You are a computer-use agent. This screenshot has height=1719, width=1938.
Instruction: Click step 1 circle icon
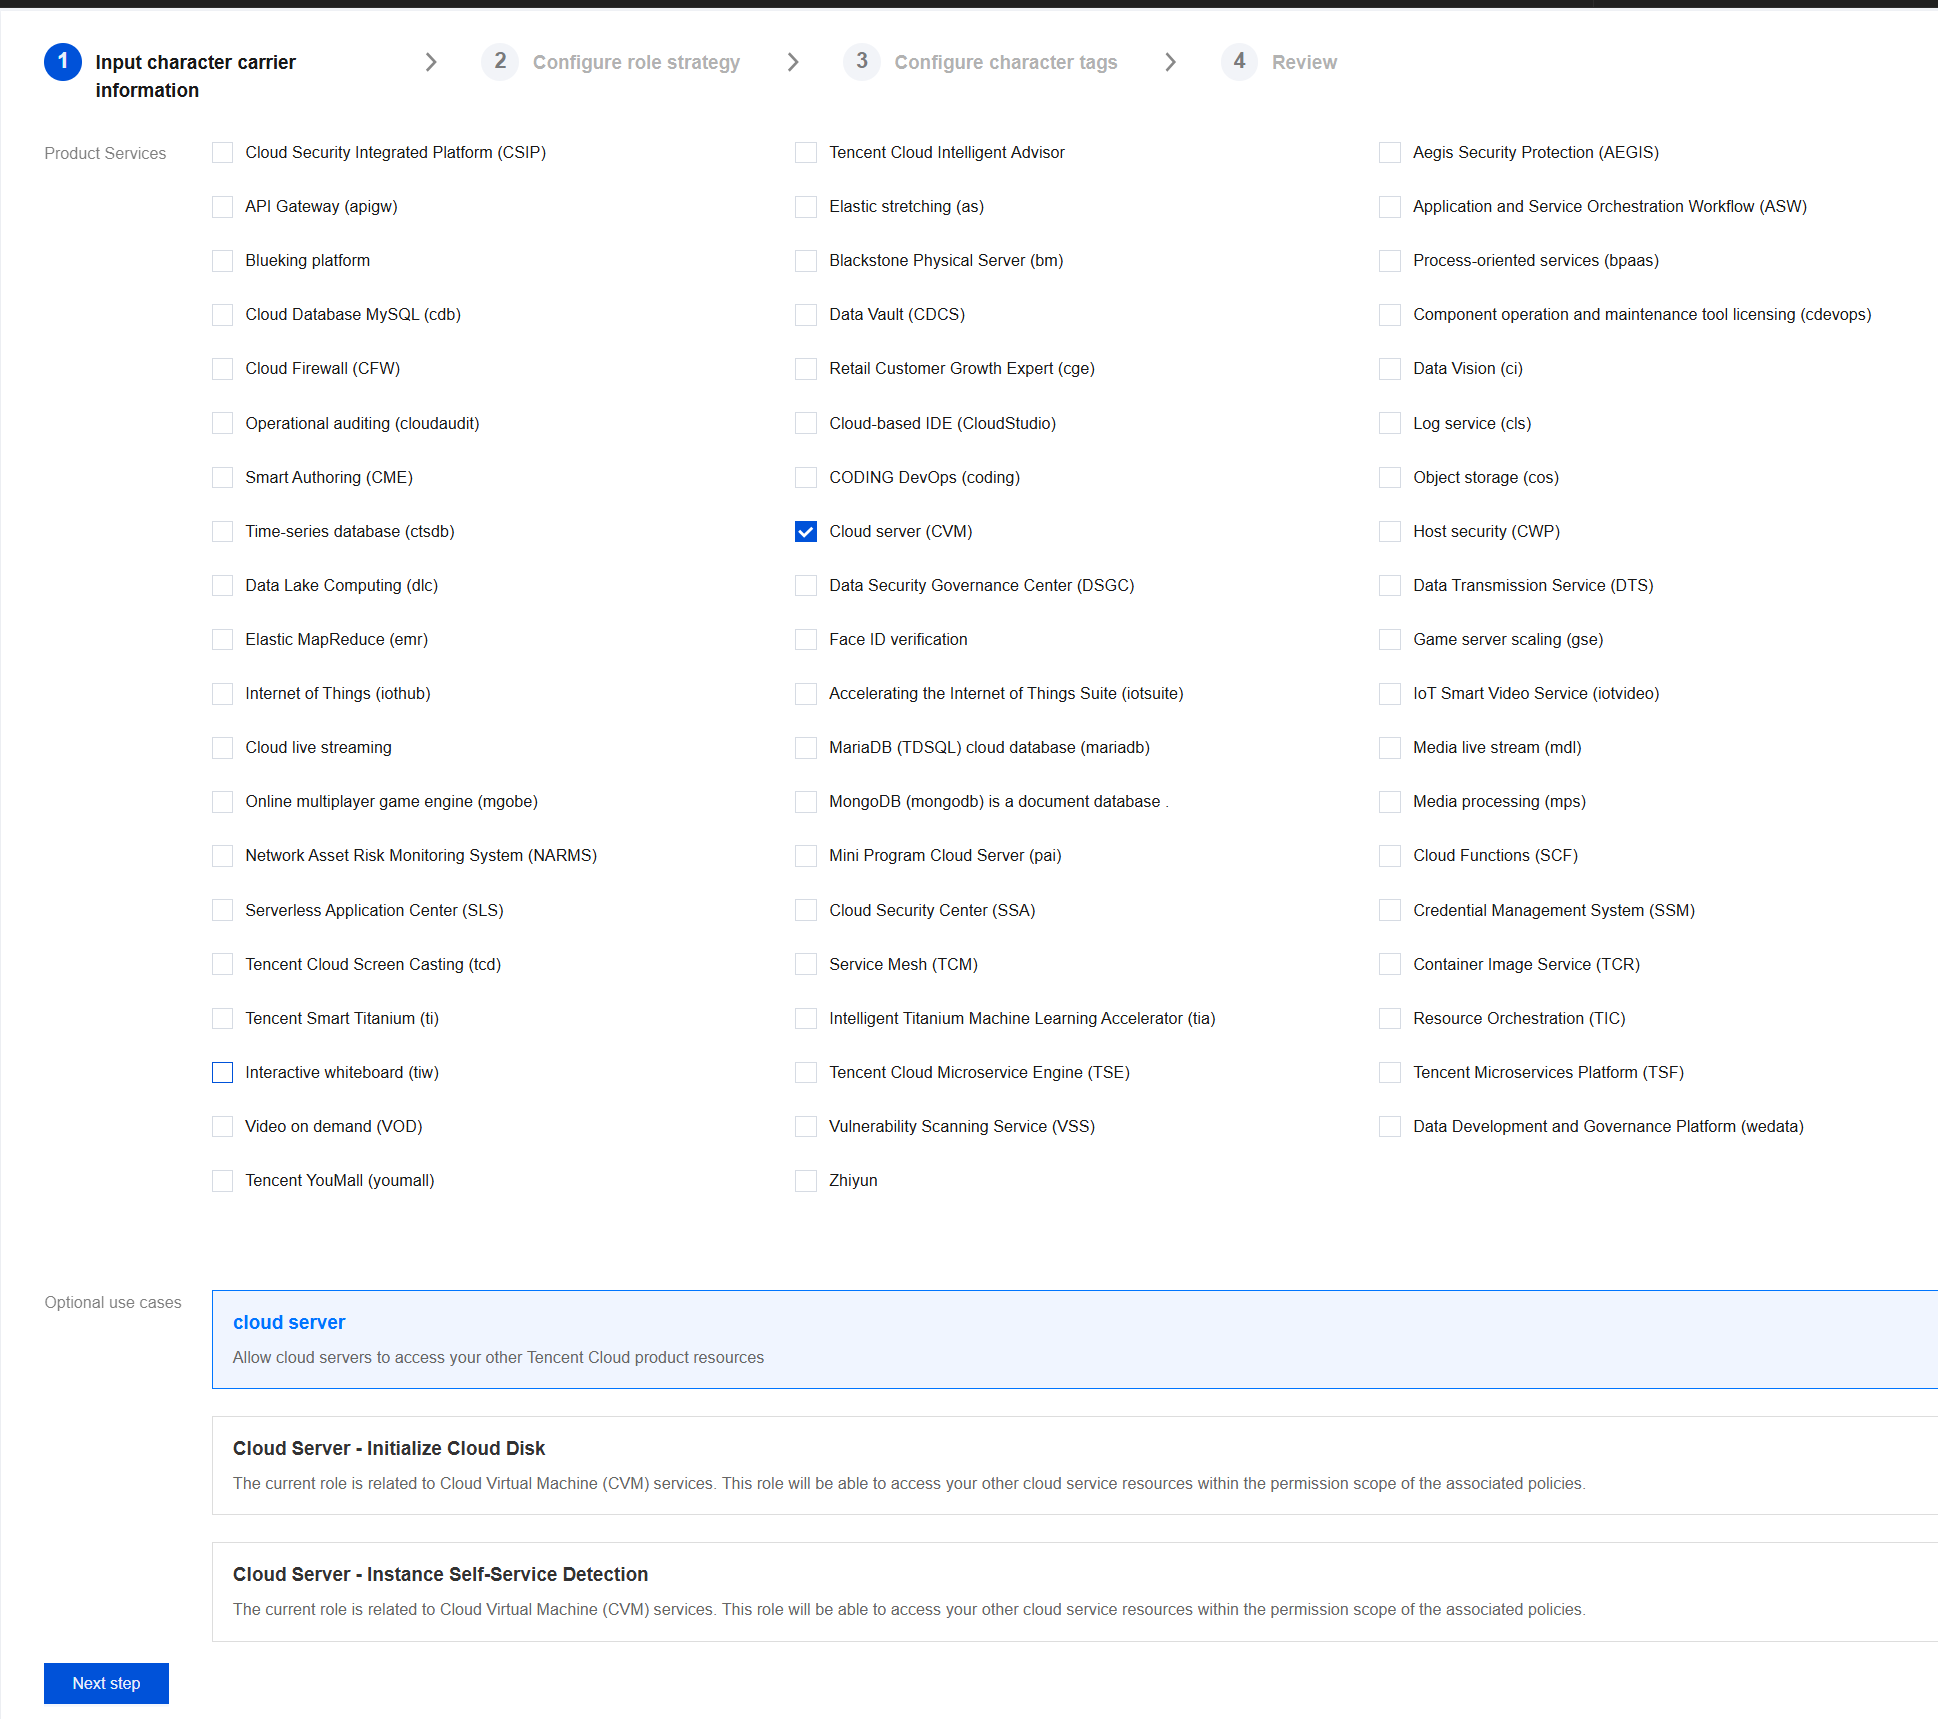coord(62,62)
